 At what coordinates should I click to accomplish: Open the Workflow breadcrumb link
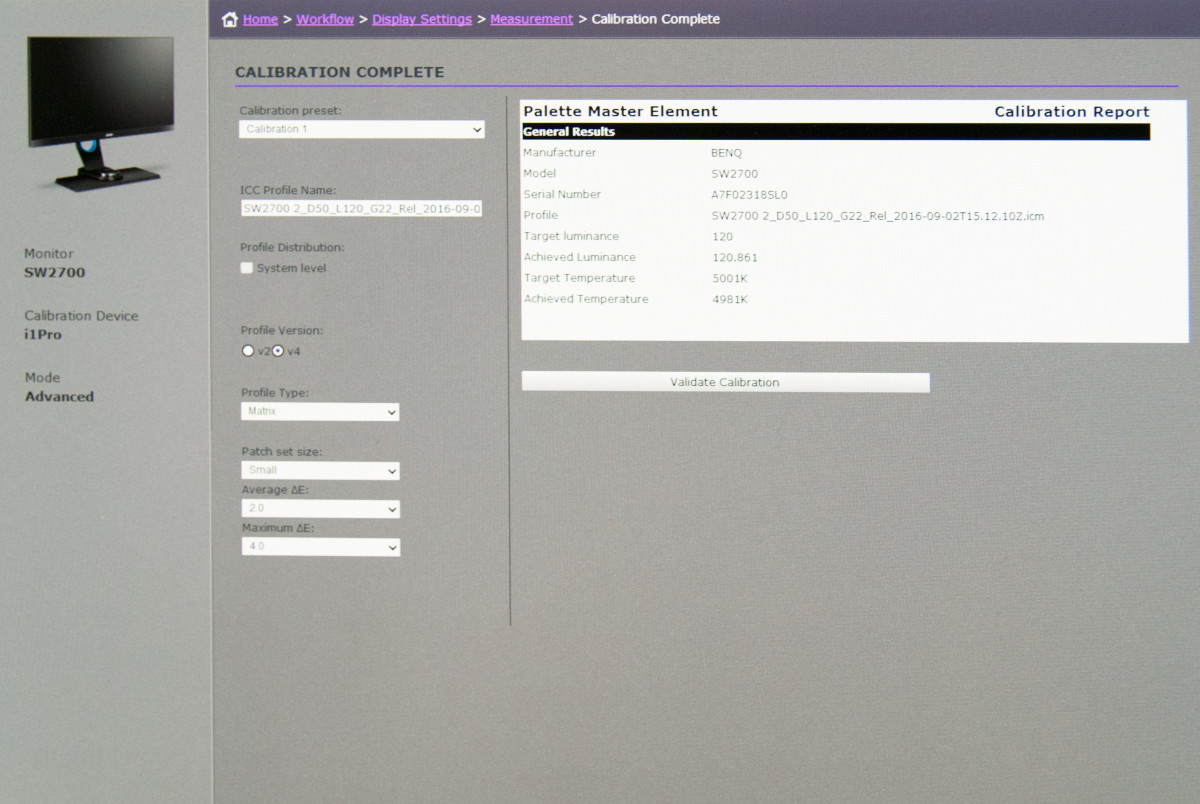click(325, 19)
